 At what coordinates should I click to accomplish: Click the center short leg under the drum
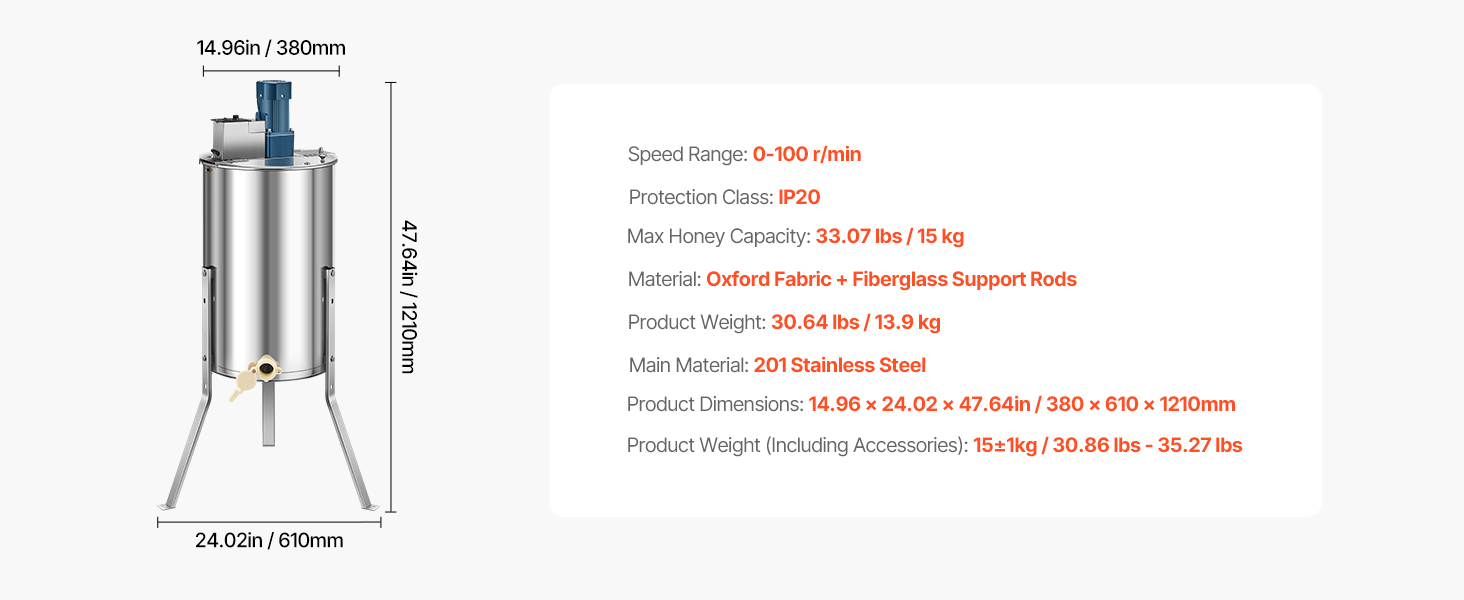268,414
